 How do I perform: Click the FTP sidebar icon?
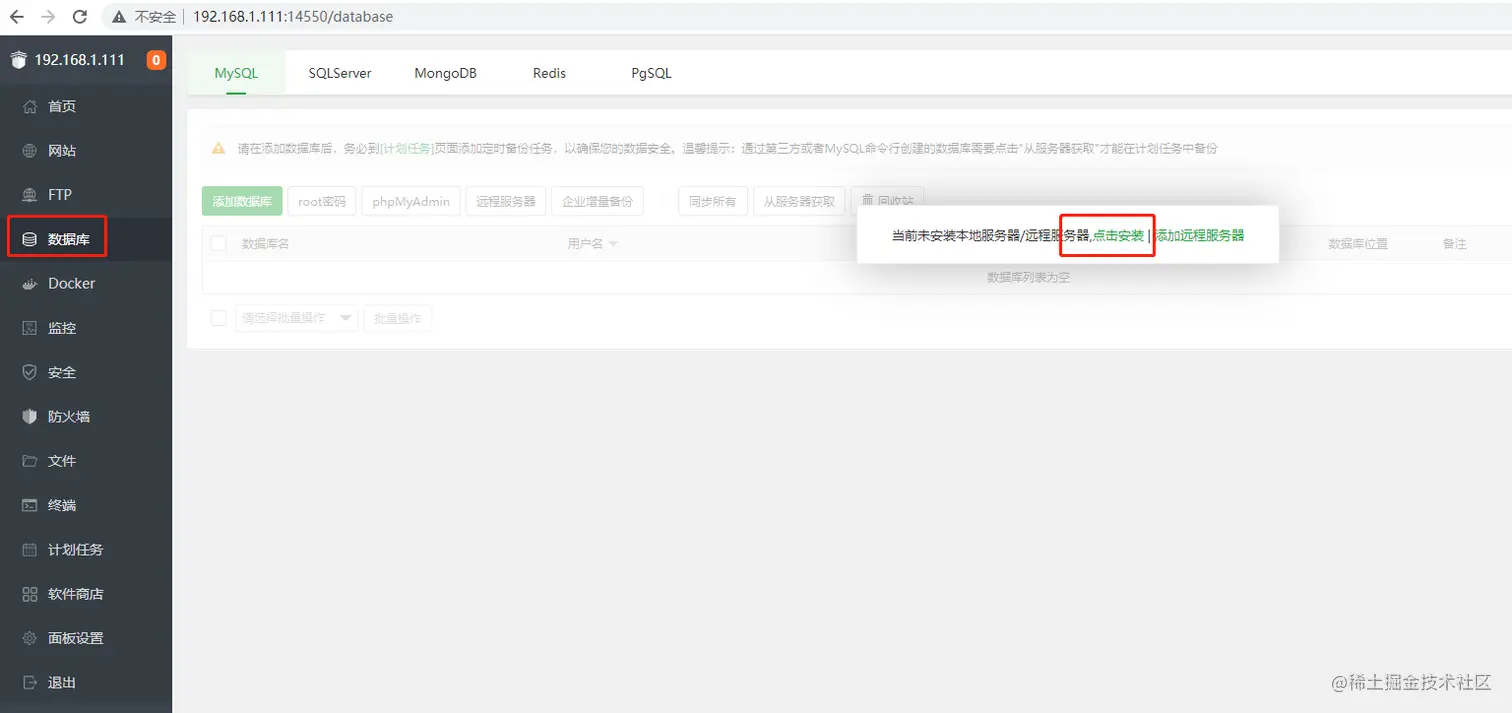click(x=30, y=195)
